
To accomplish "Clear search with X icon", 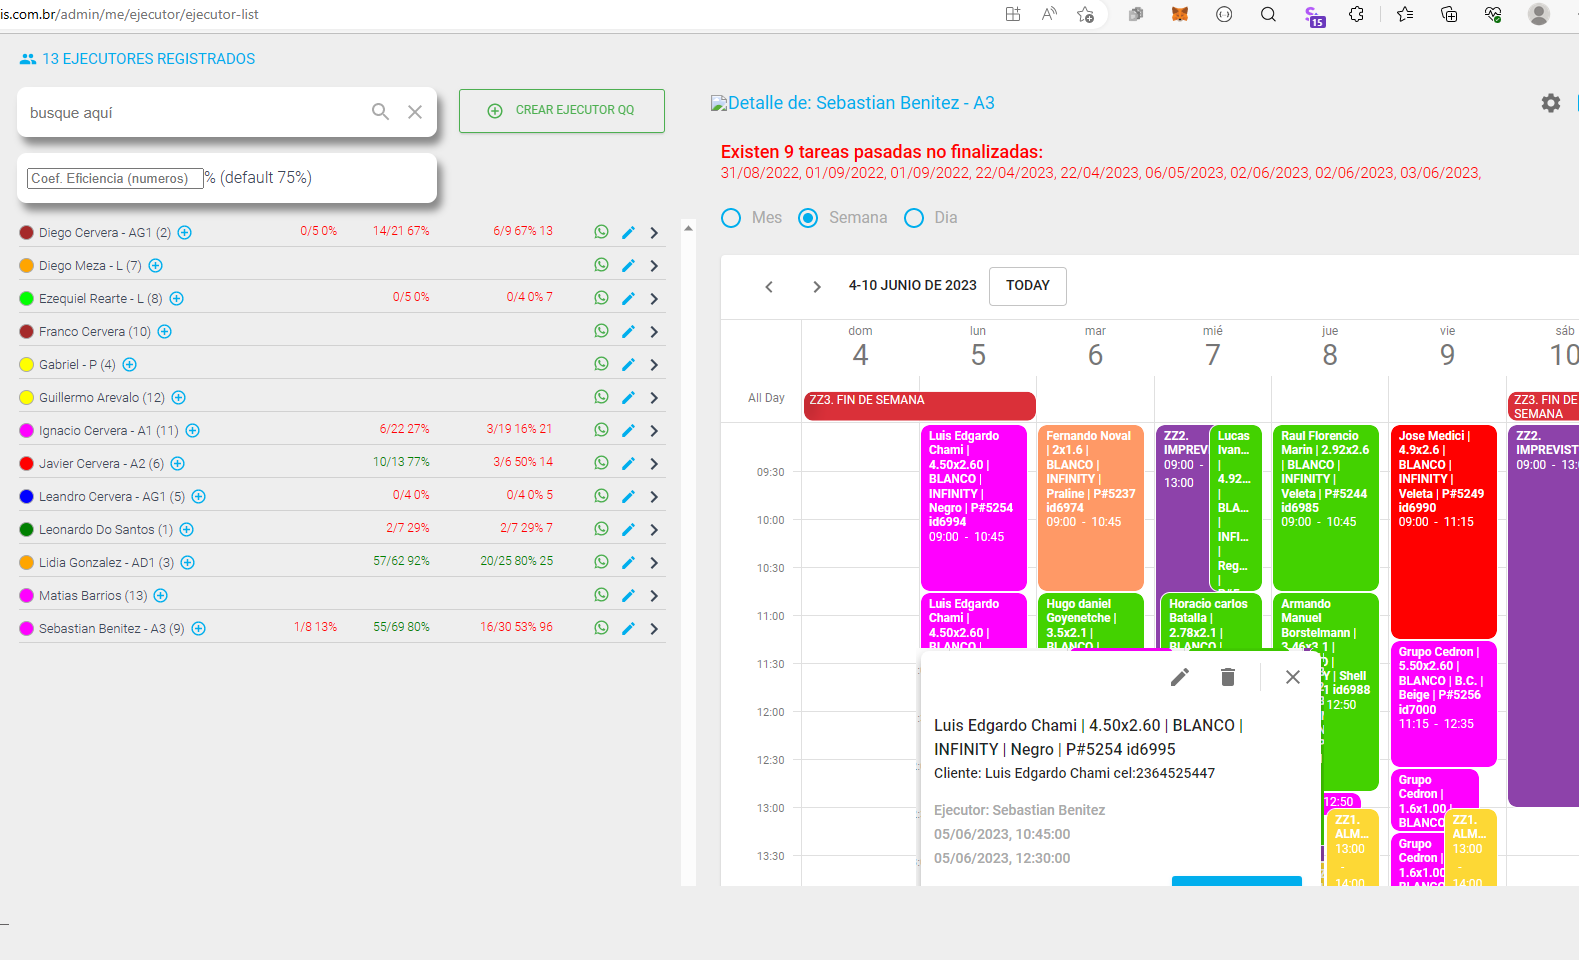I will pos(415,112).
